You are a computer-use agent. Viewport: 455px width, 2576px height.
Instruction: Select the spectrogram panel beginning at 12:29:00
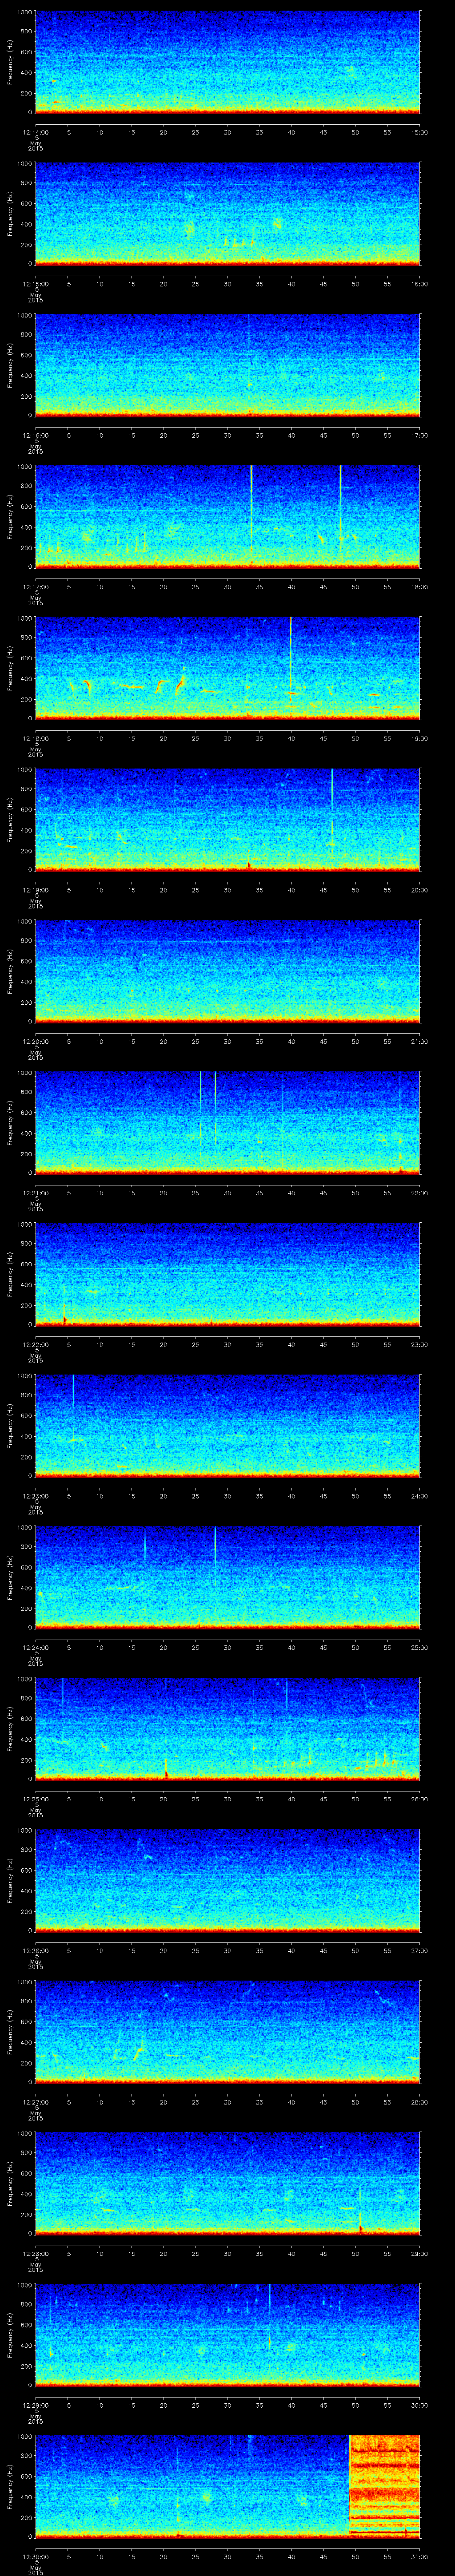point(228,2335)
